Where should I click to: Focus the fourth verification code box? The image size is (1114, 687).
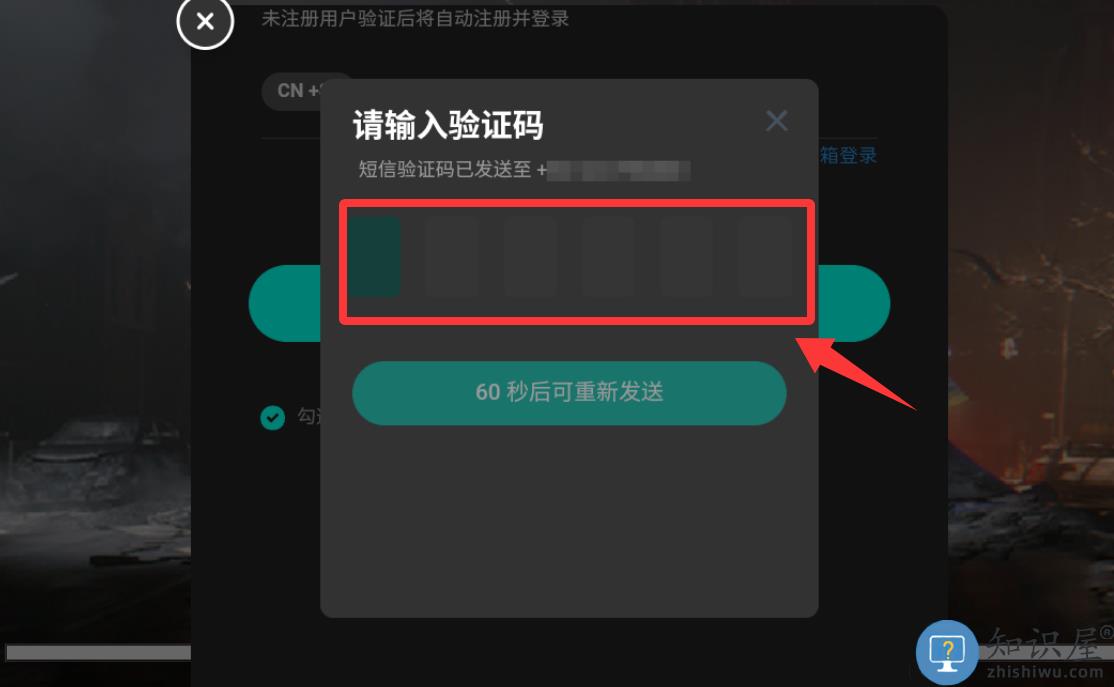[608, 256]
